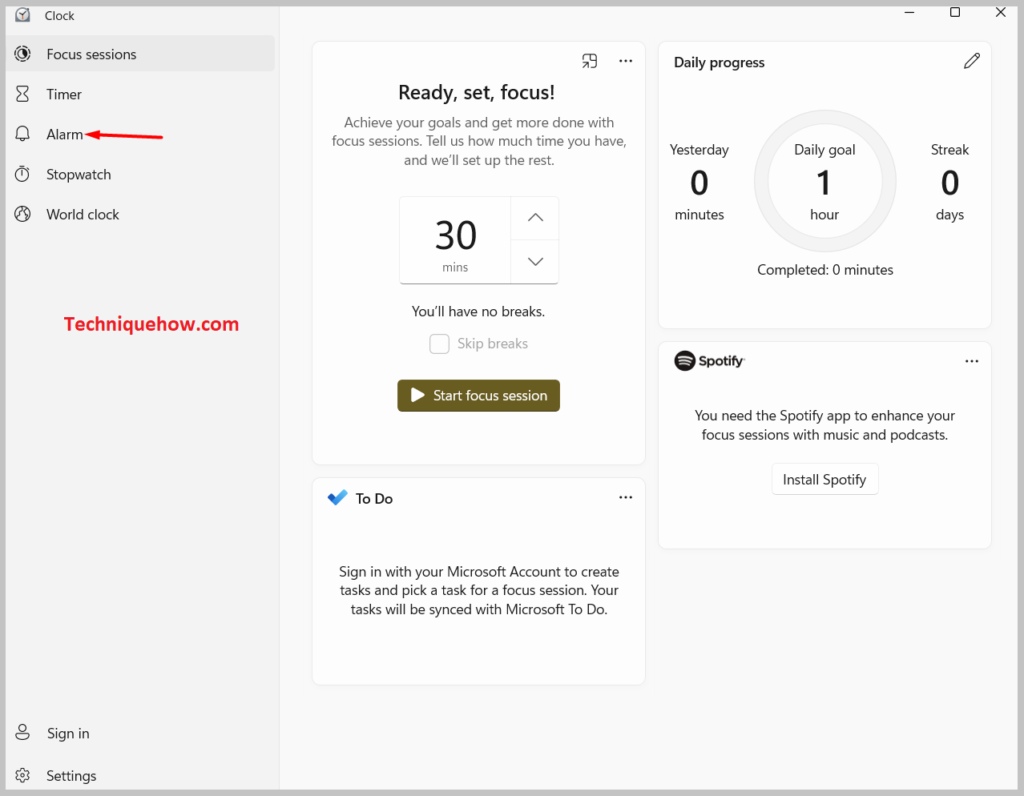The height and width of the screenshot is (796, 1024).
Task: Open focus session card more options
Action: click(x=626, y=61)
